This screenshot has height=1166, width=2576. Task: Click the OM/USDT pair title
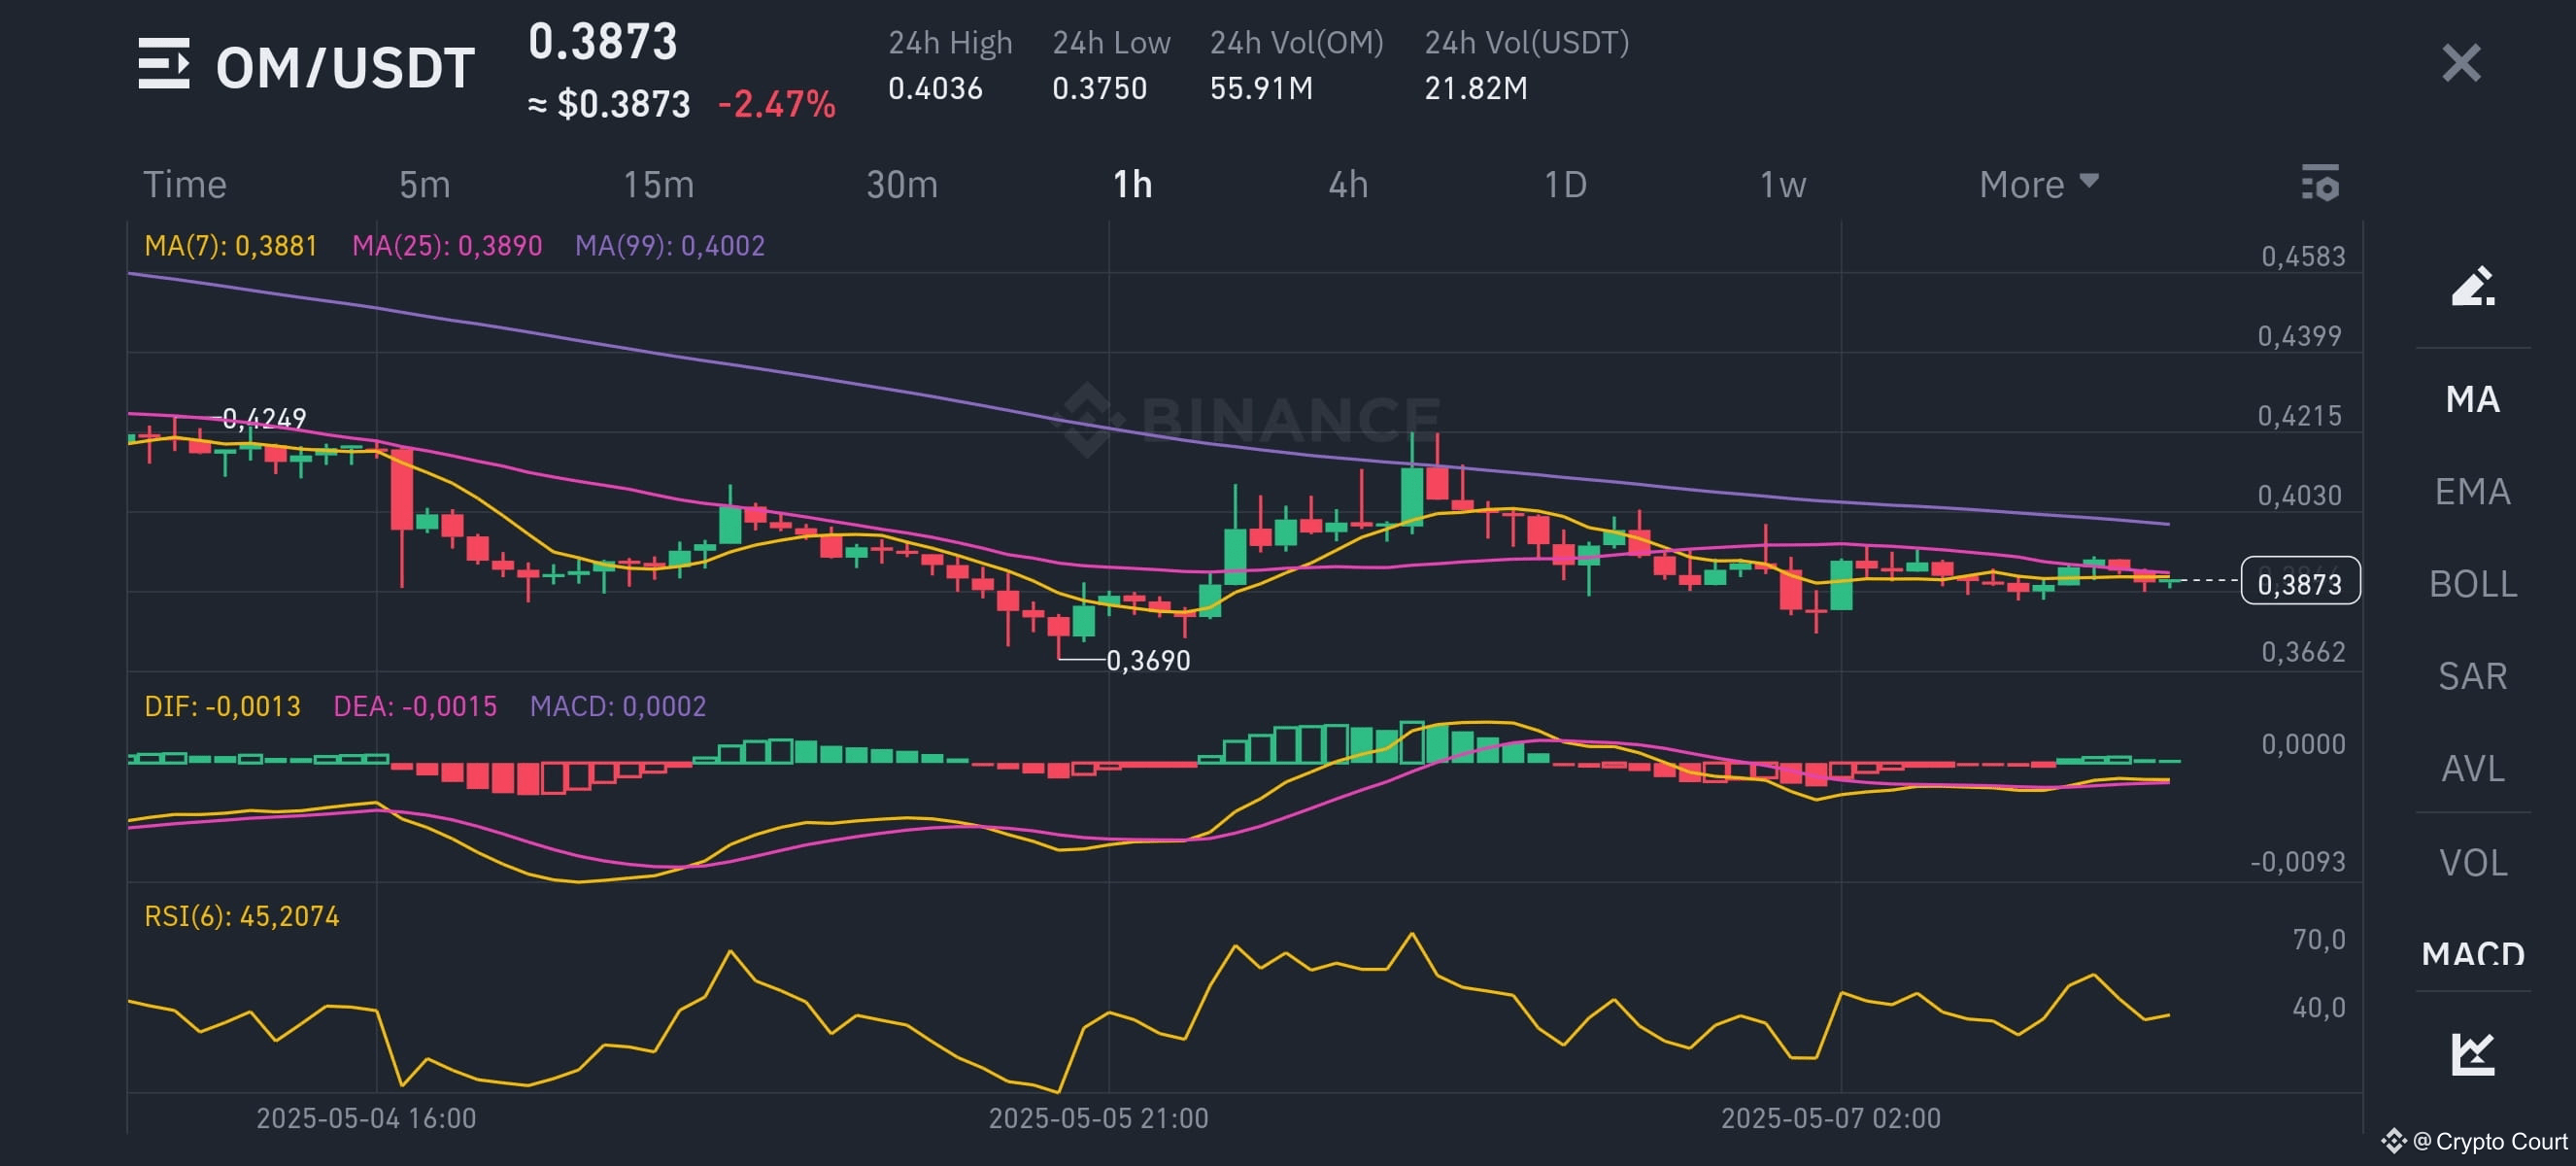345,67
